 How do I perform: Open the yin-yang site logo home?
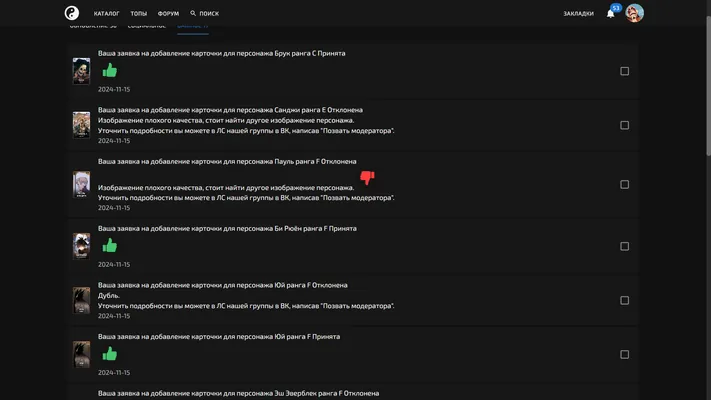coord(72,13)
